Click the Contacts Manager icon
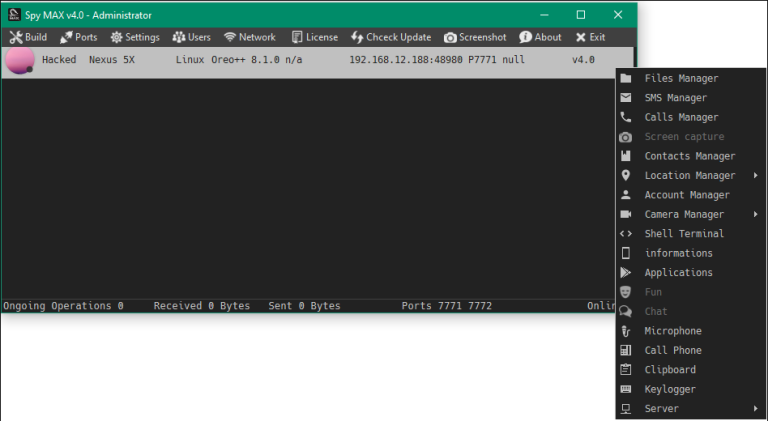Screen dimensions: 768x421 tap(625, 156)
